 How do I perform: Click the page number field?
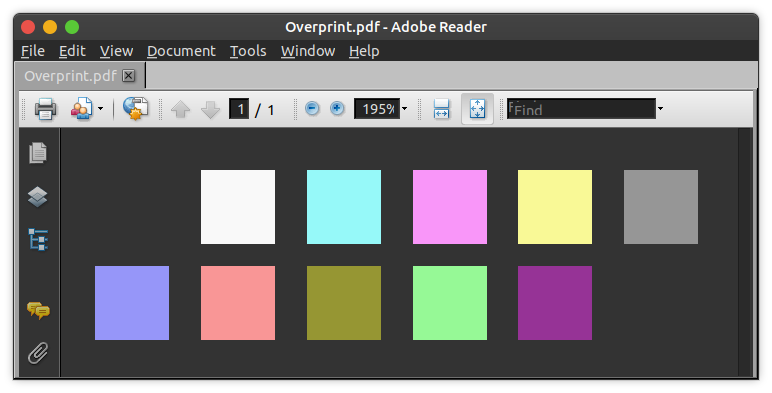coord(239,109)
